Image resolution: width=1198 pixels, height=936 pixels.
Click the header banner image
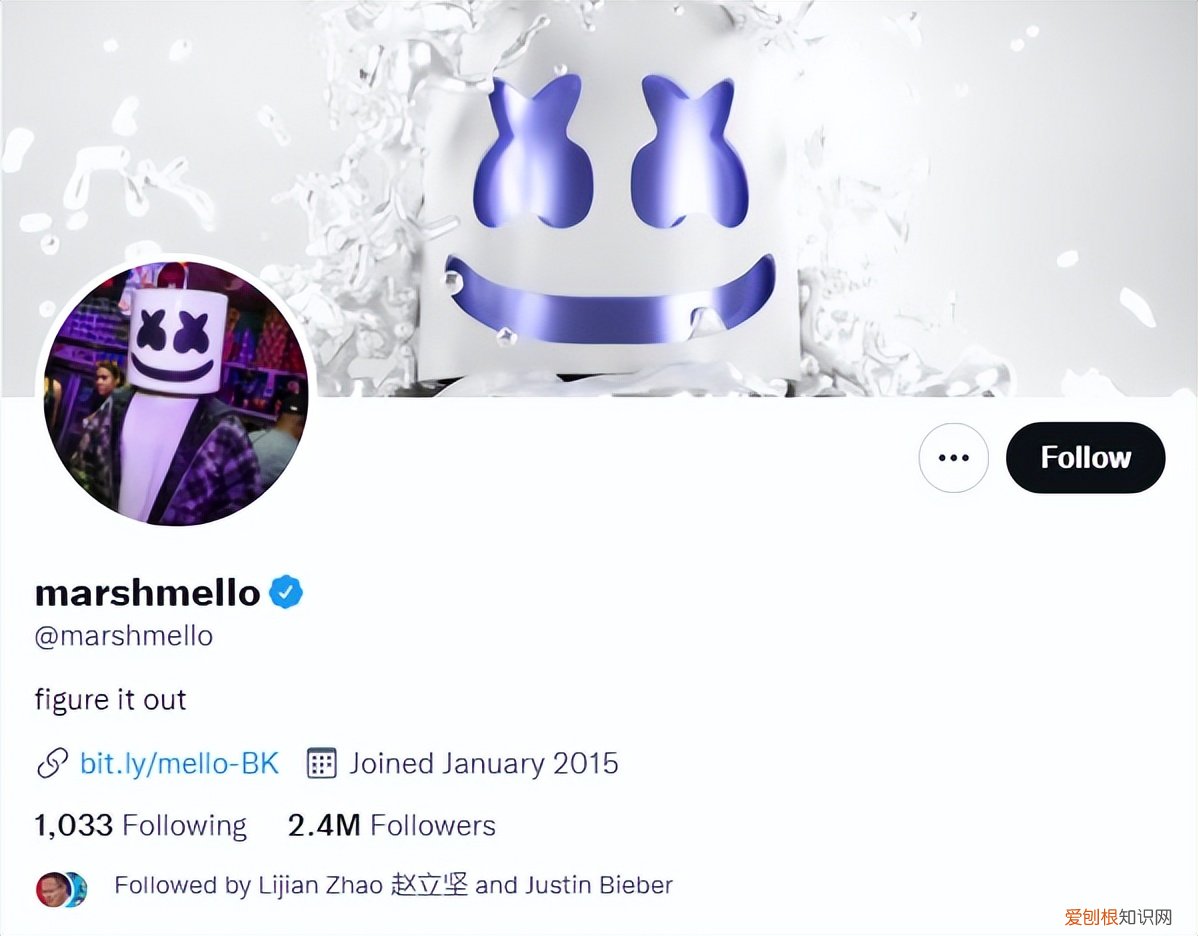click(x=599, y=199)
